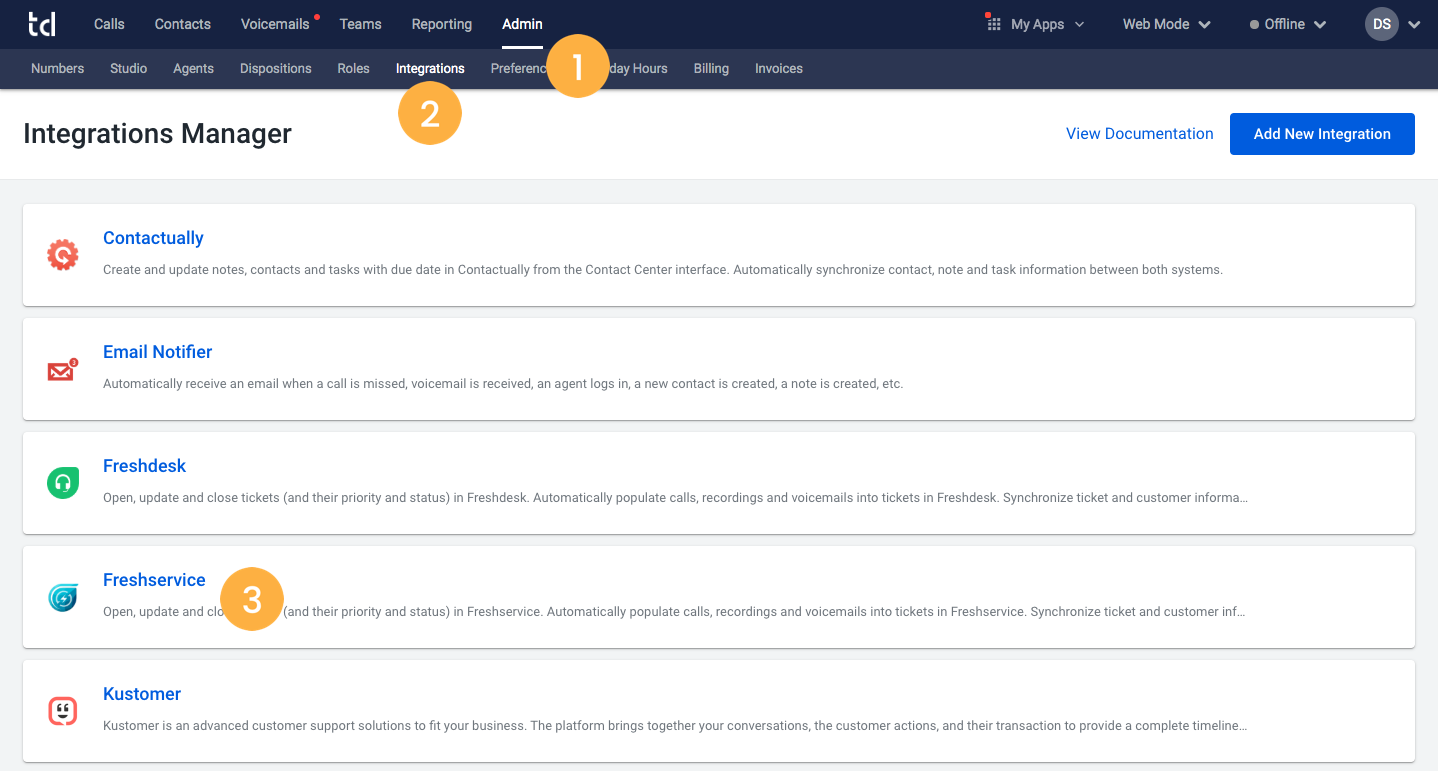Click the Integrations Manager heading
The image size is (1438, 771).
tap(157, 133)
